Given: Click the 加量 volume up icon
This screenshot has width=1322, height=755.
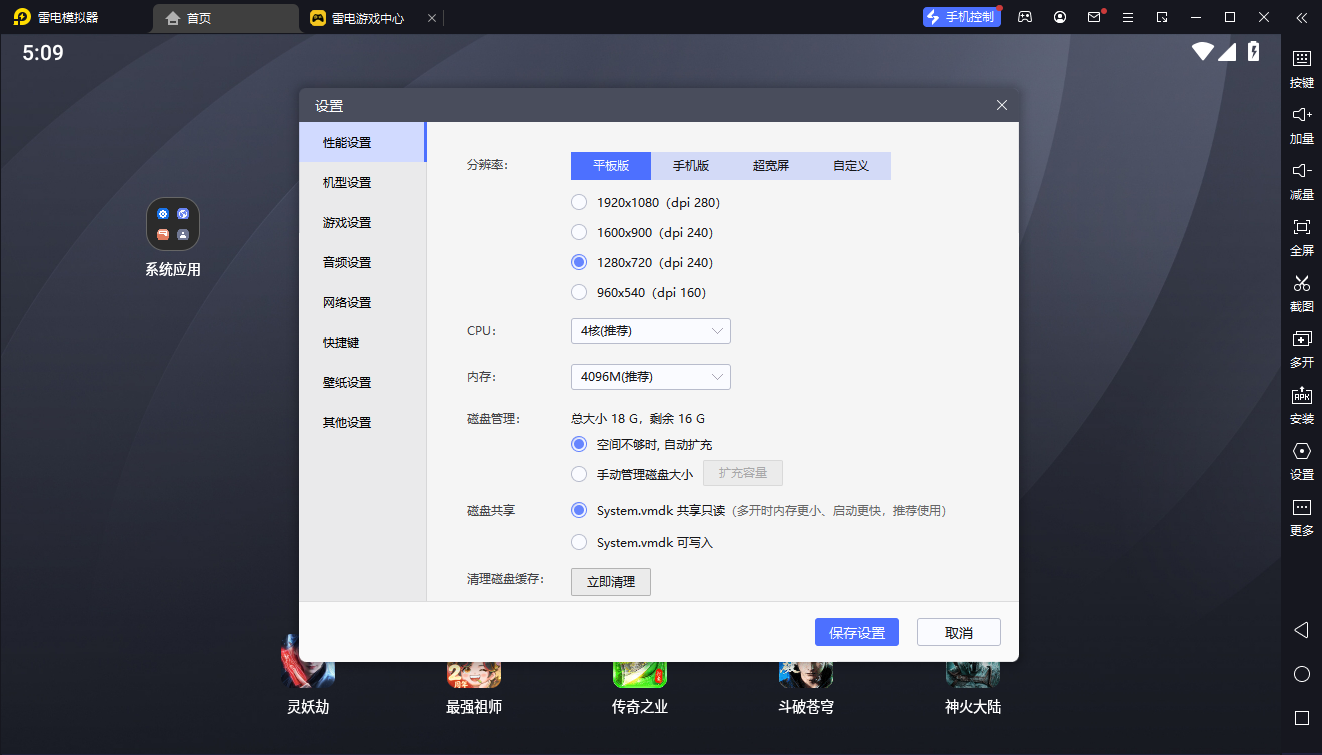Looking at the screenshot, I should (x=1301, y=116).
